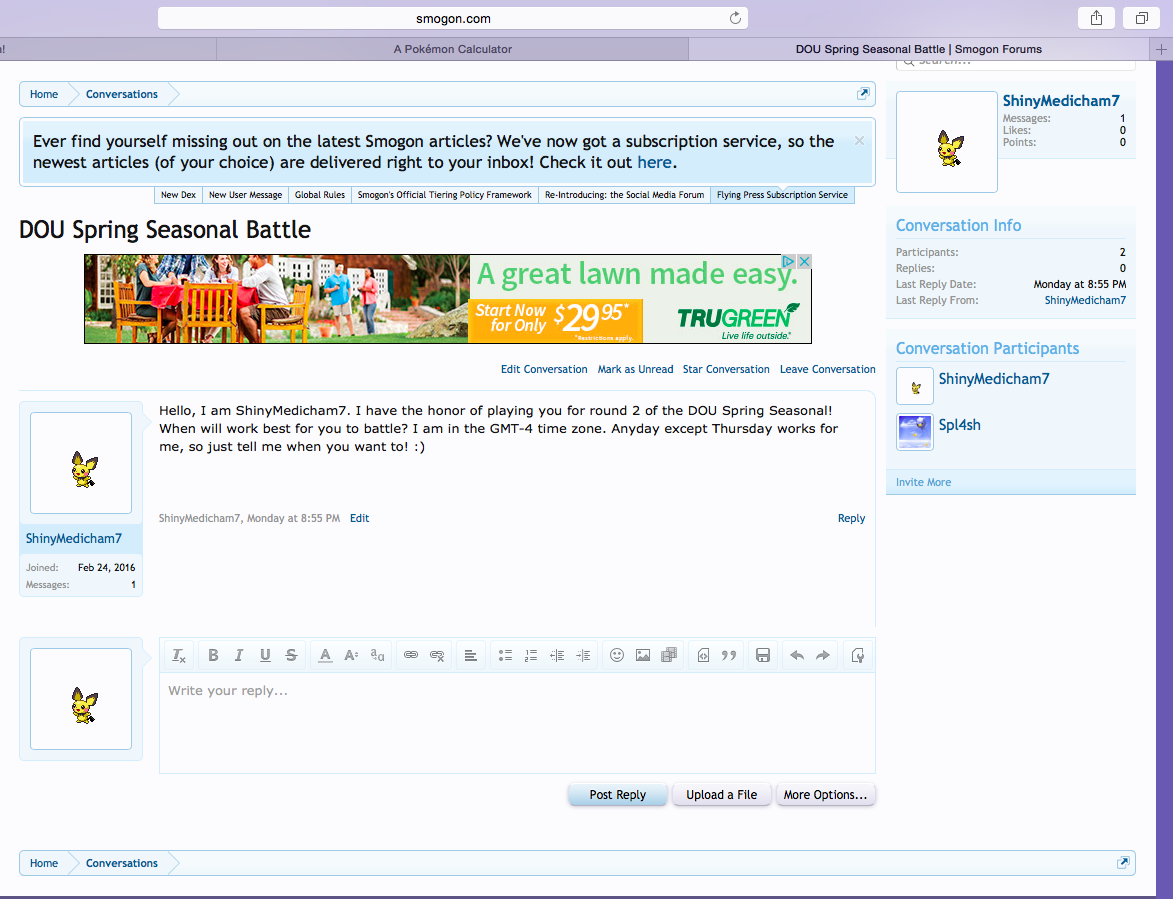This screenshot has height=899, width=1173.
Task: Click the undo arrow in editor
Action: coord(797,655)
